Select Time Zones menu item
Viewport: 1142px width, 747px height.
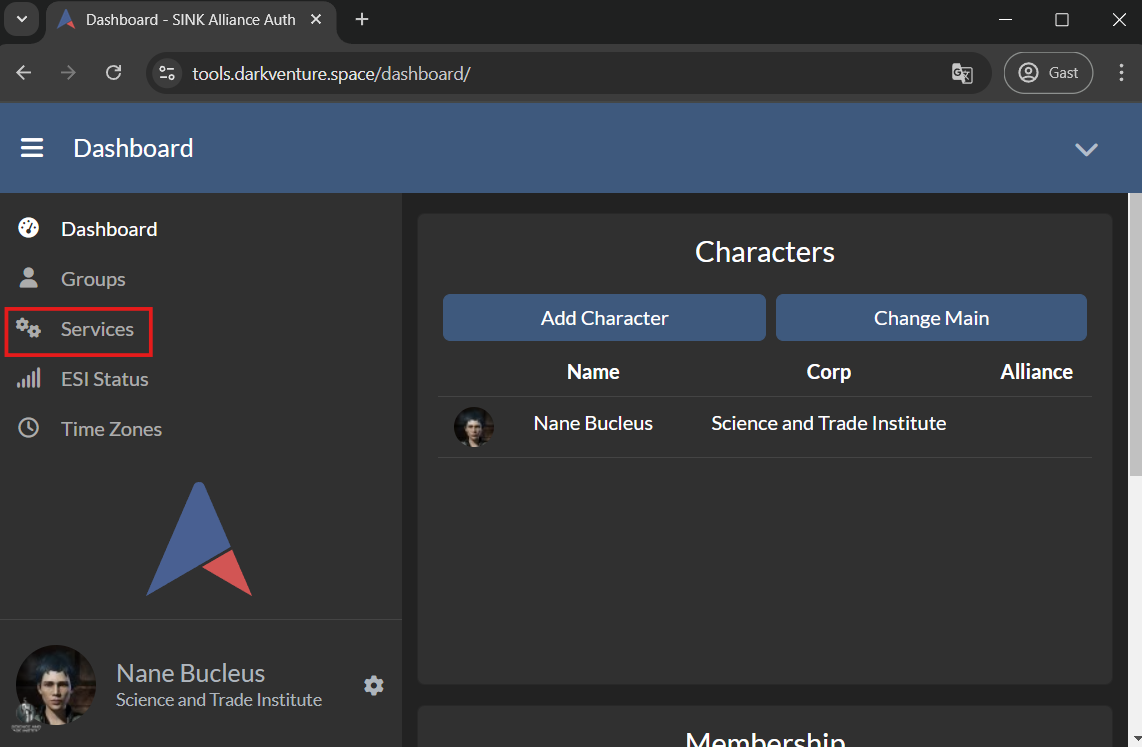click(x=111, y=429)
